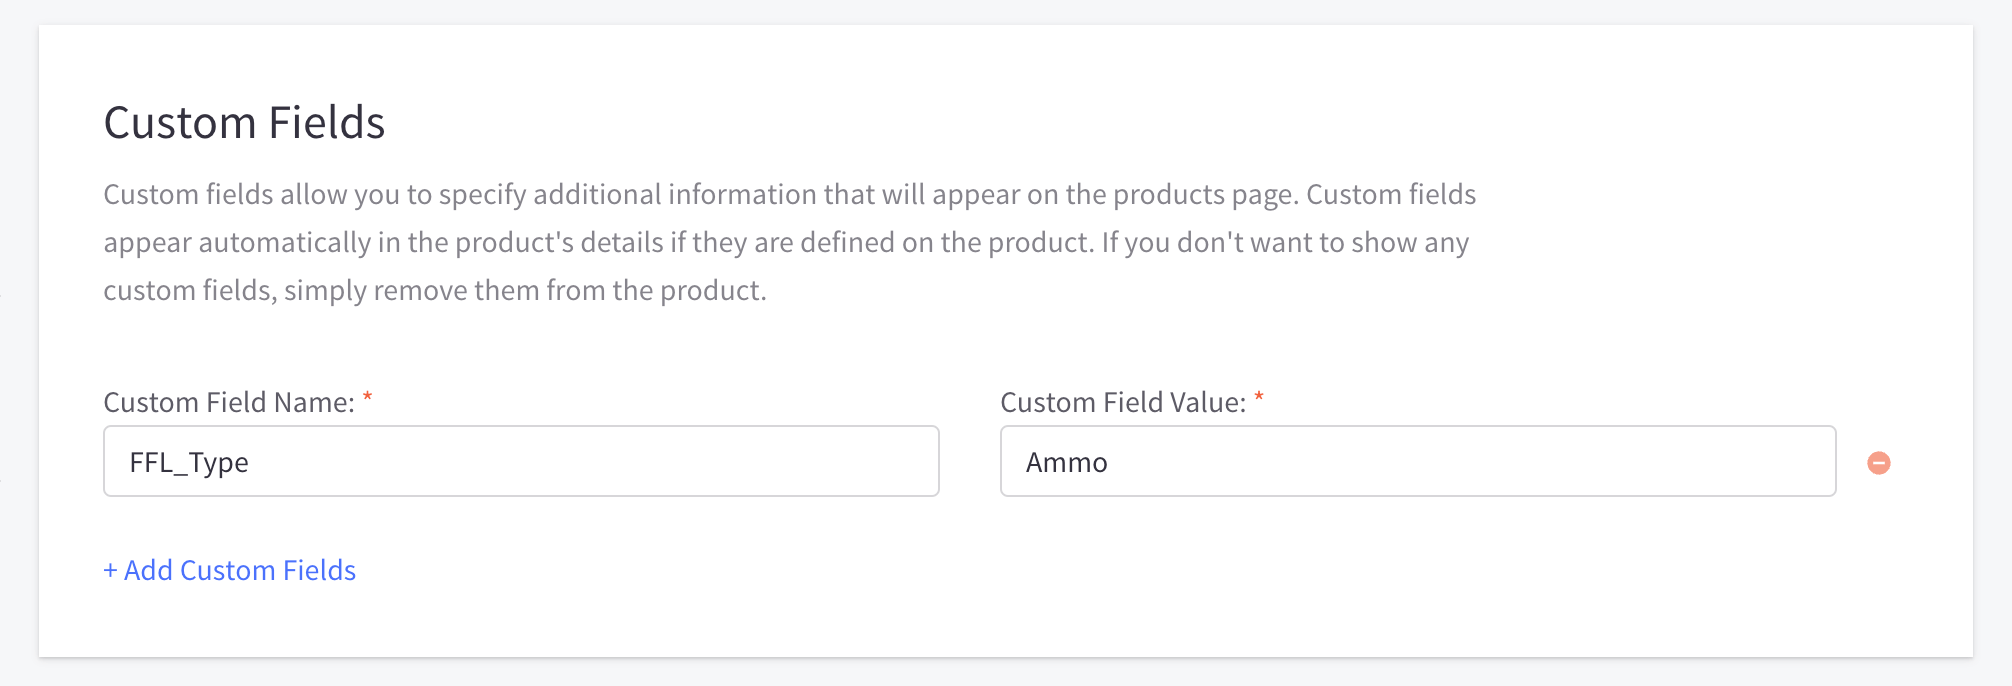Place cursor on the Ammo text
Screen dimensions: 2012x686
(x=1066, y=463)
